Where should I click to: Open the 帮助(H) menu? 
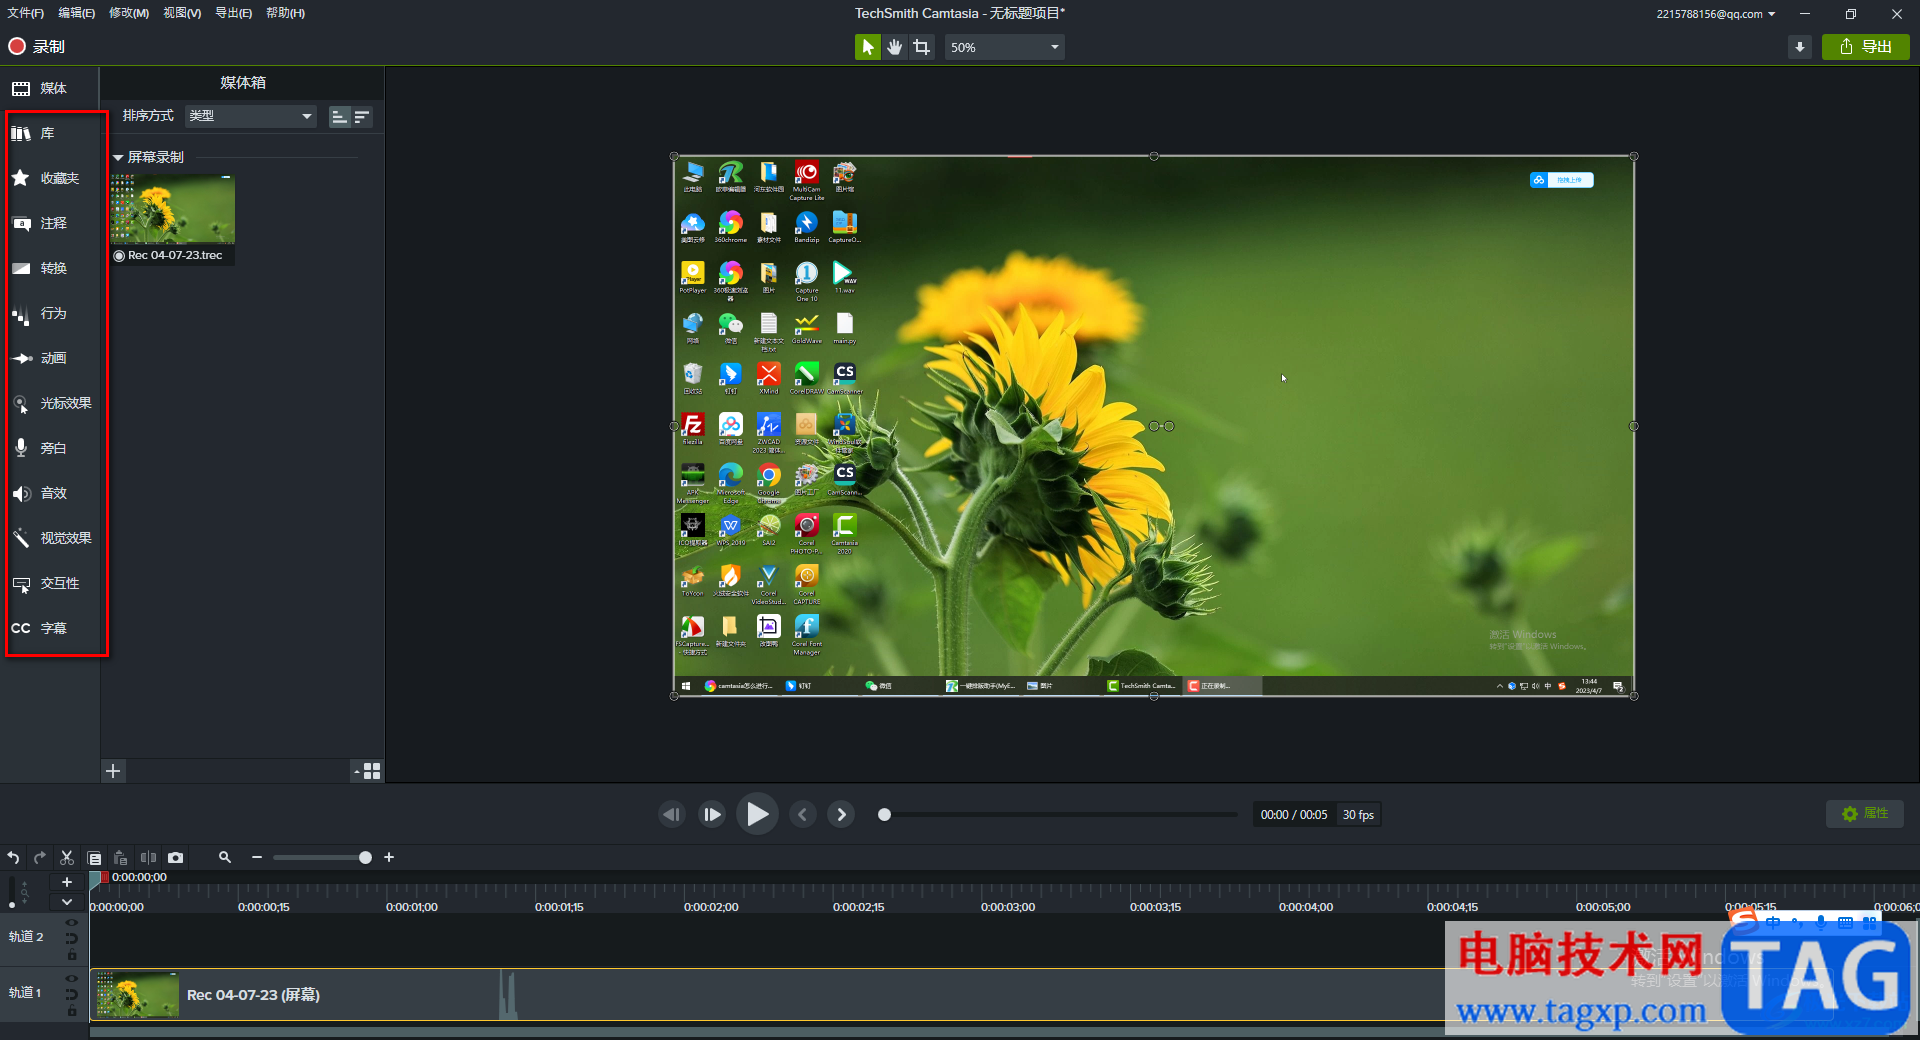285,13
